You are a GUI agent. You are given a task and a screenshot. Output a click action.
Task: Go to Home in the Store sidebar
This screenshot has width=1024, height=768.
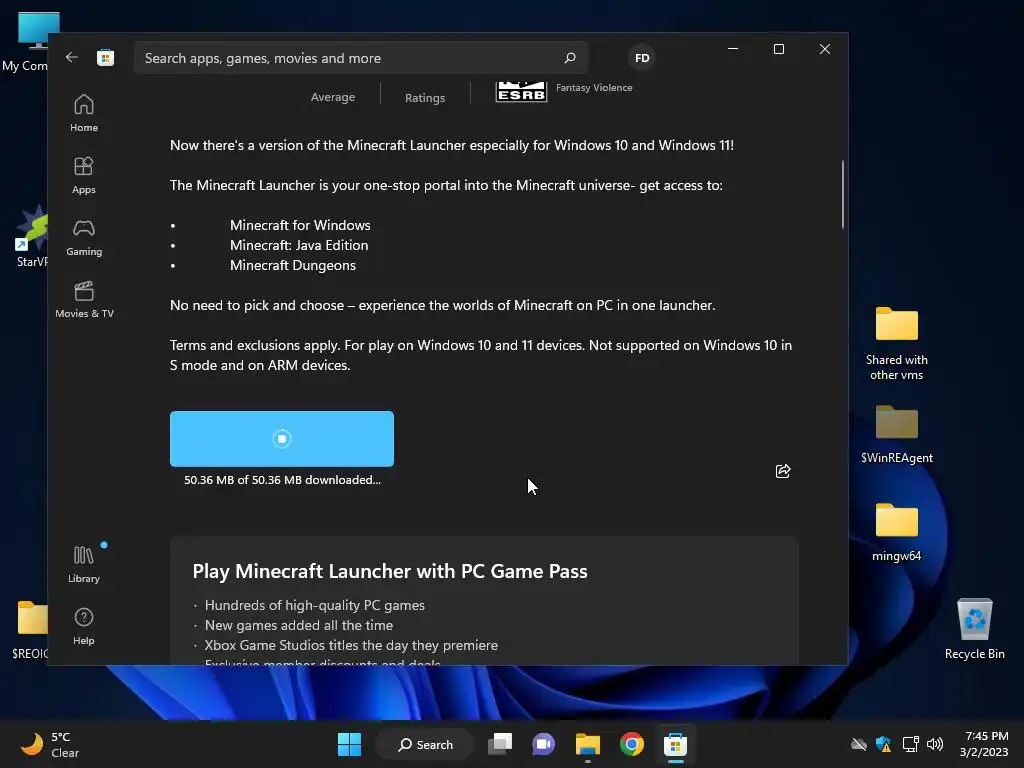(x=84, y=113)
